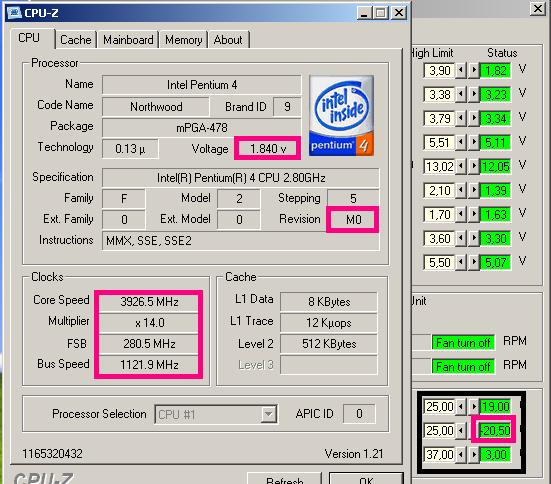Click the Intel Pentium 4 name field
Screen dimensions: 551x484
pyautogui.click(x=202, y=85)
